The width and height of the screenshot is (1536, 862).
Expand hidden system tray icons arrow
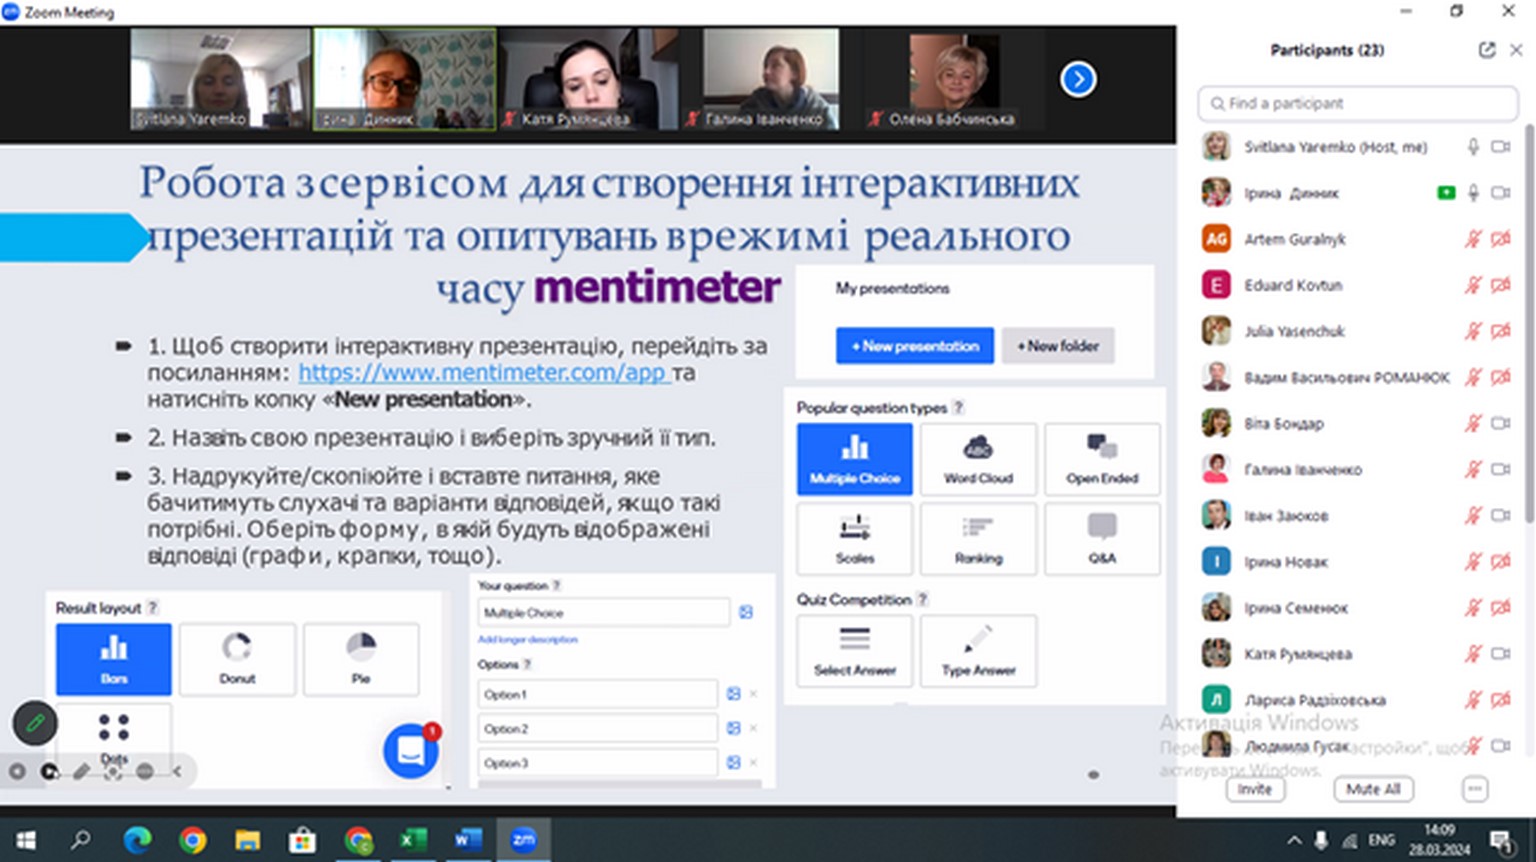pos(1294,840)
